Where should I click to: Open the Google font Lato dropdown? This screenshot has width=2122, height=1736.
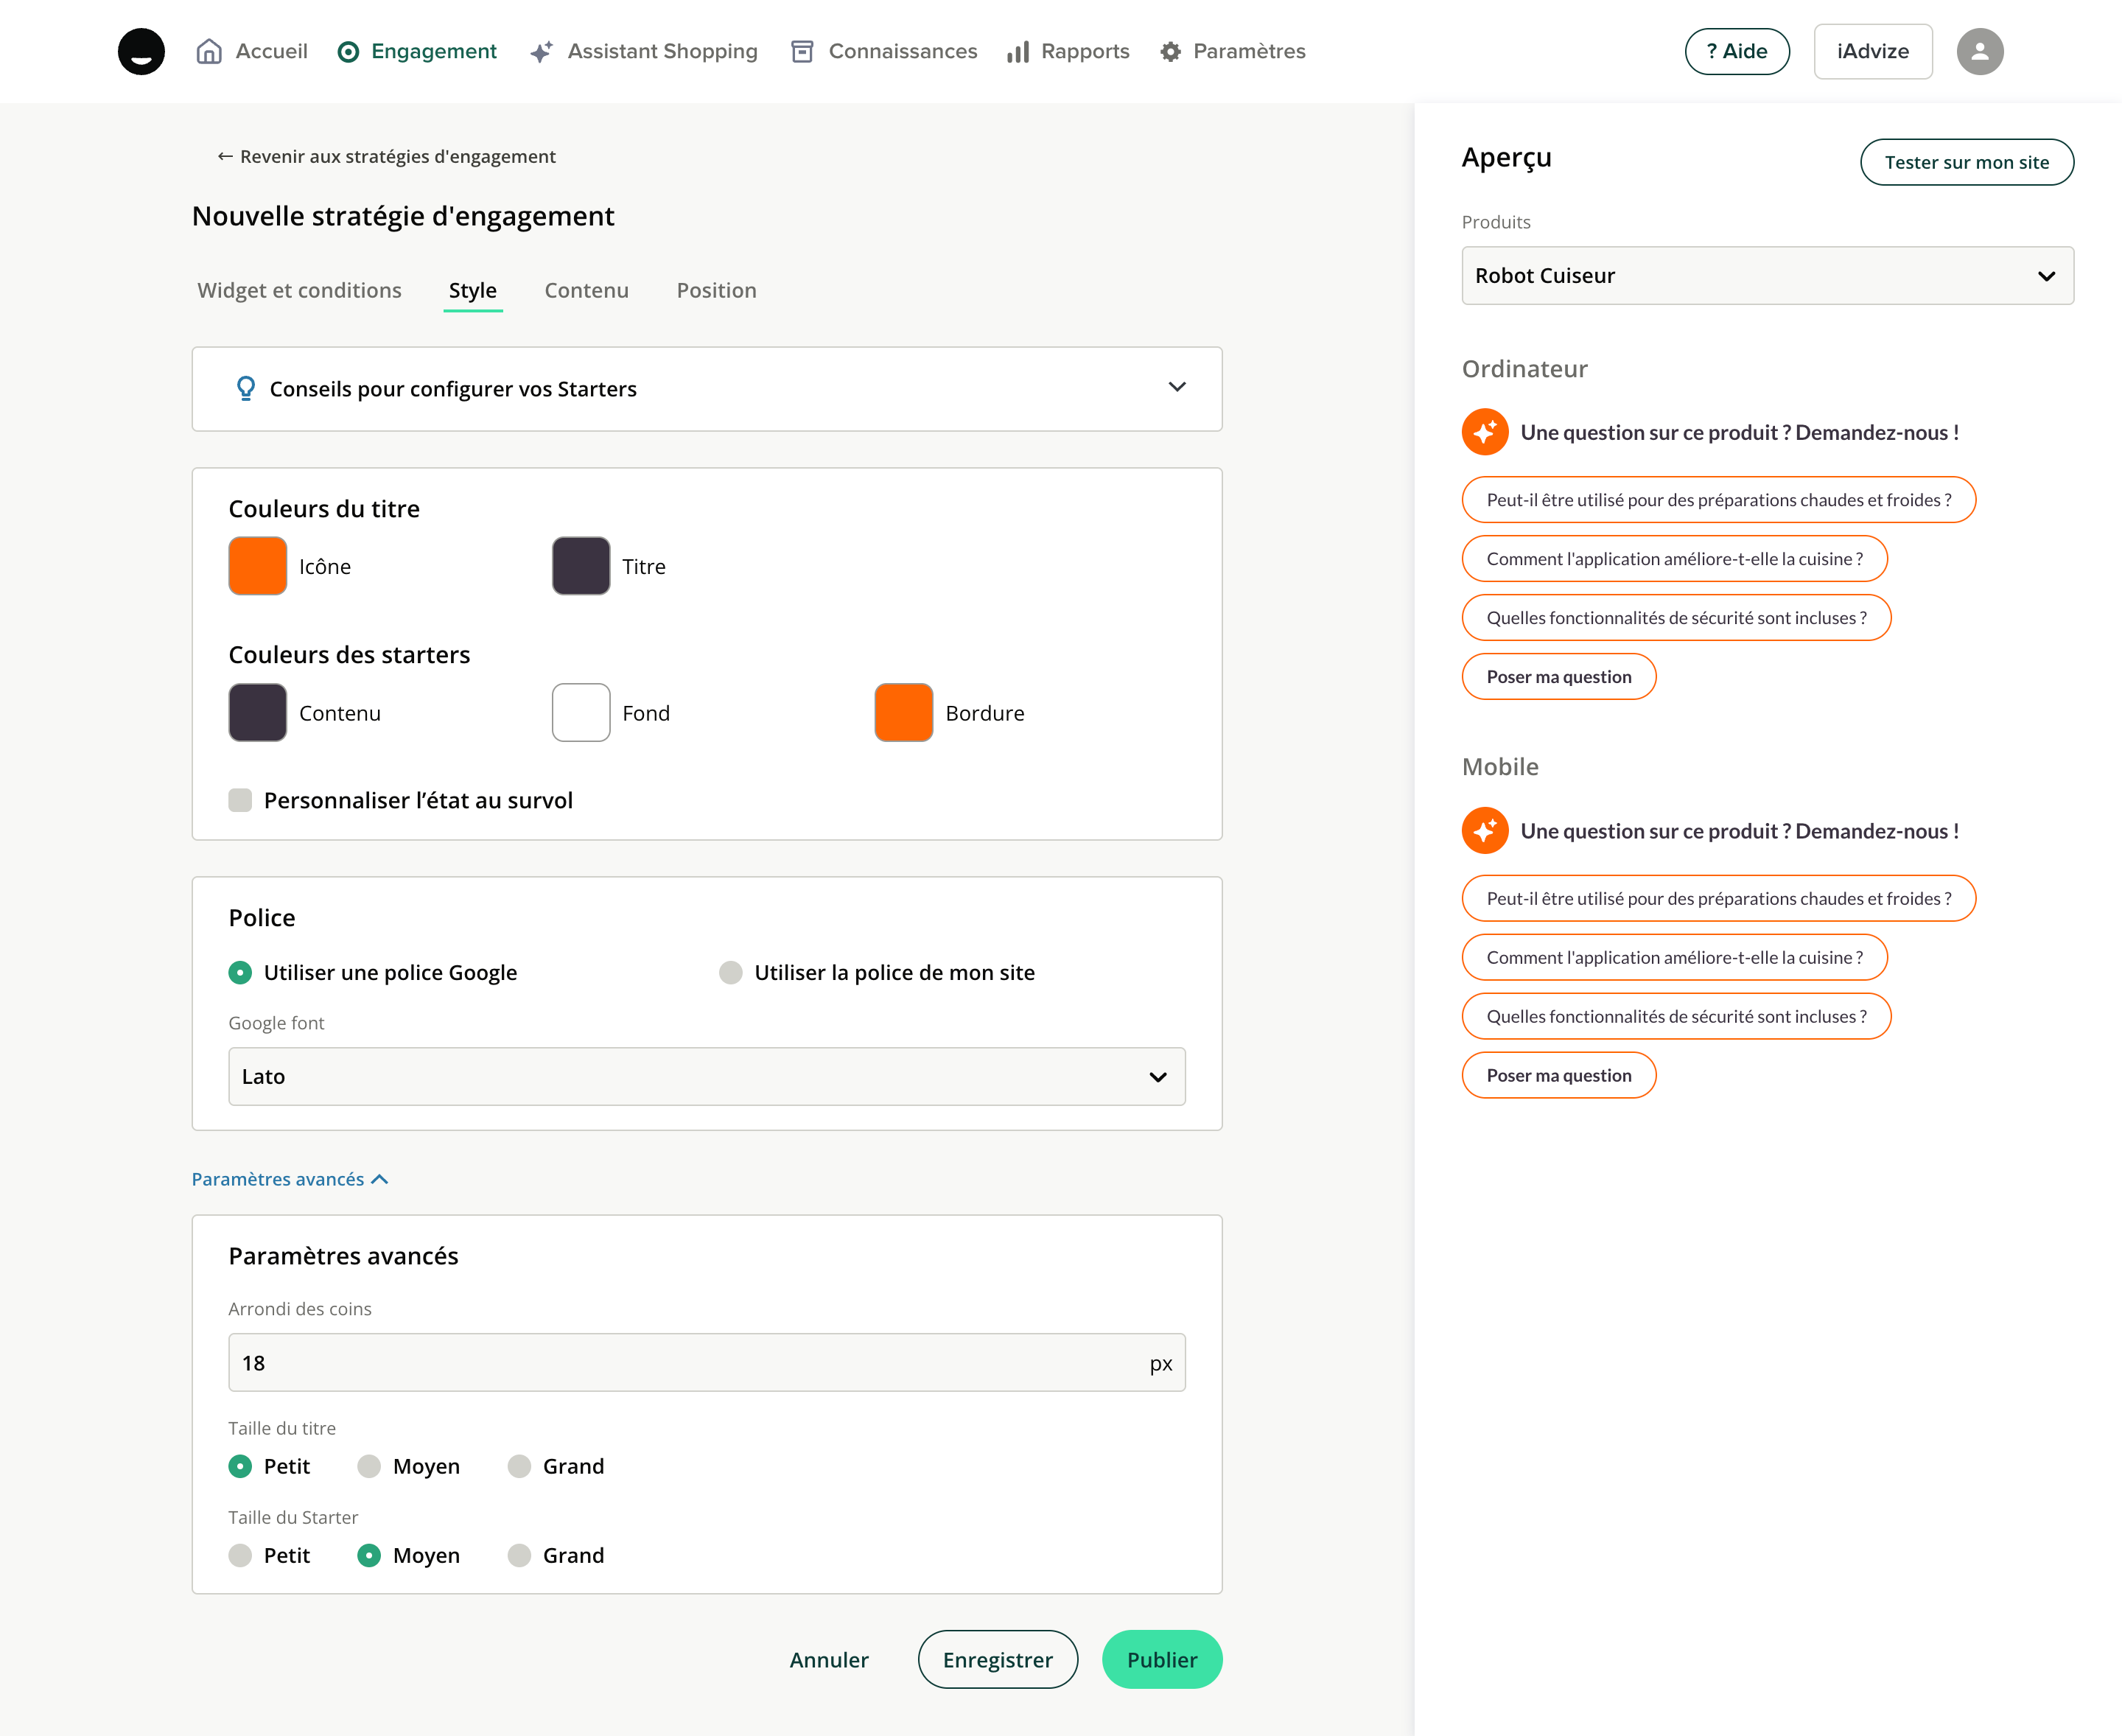[706, 1077]
